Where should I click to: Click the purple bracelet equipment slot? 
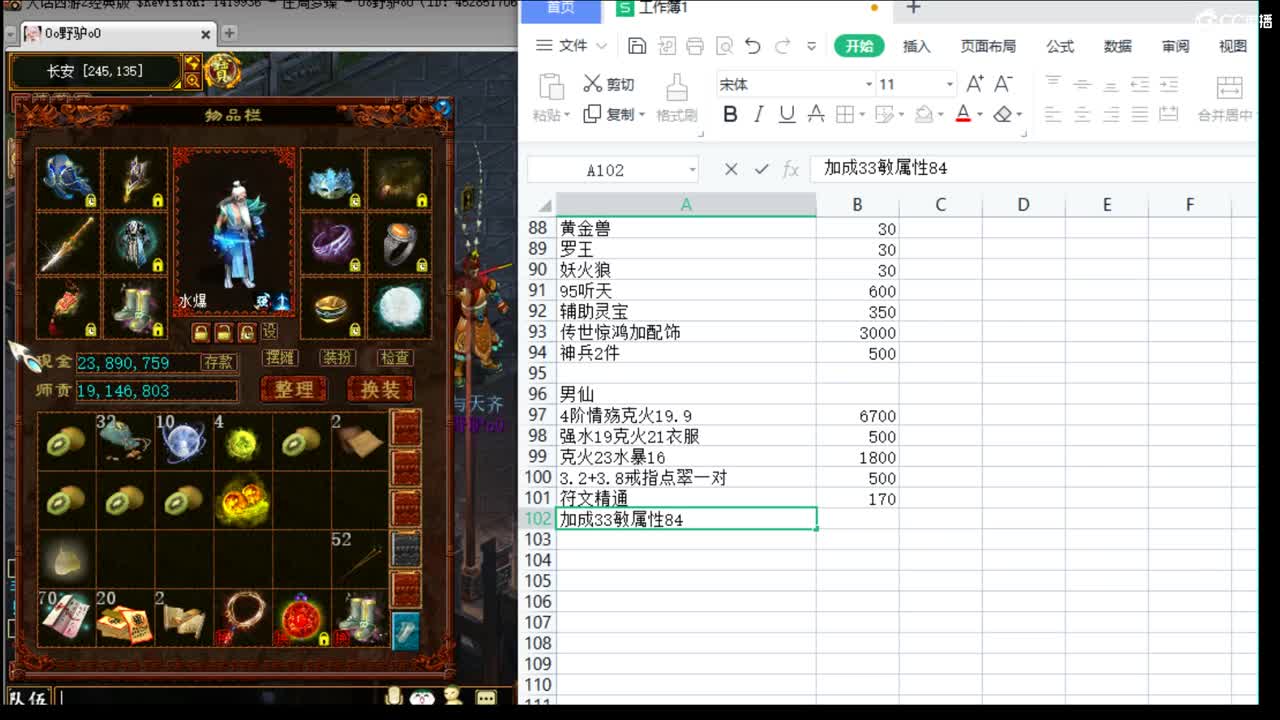[332, 244]
